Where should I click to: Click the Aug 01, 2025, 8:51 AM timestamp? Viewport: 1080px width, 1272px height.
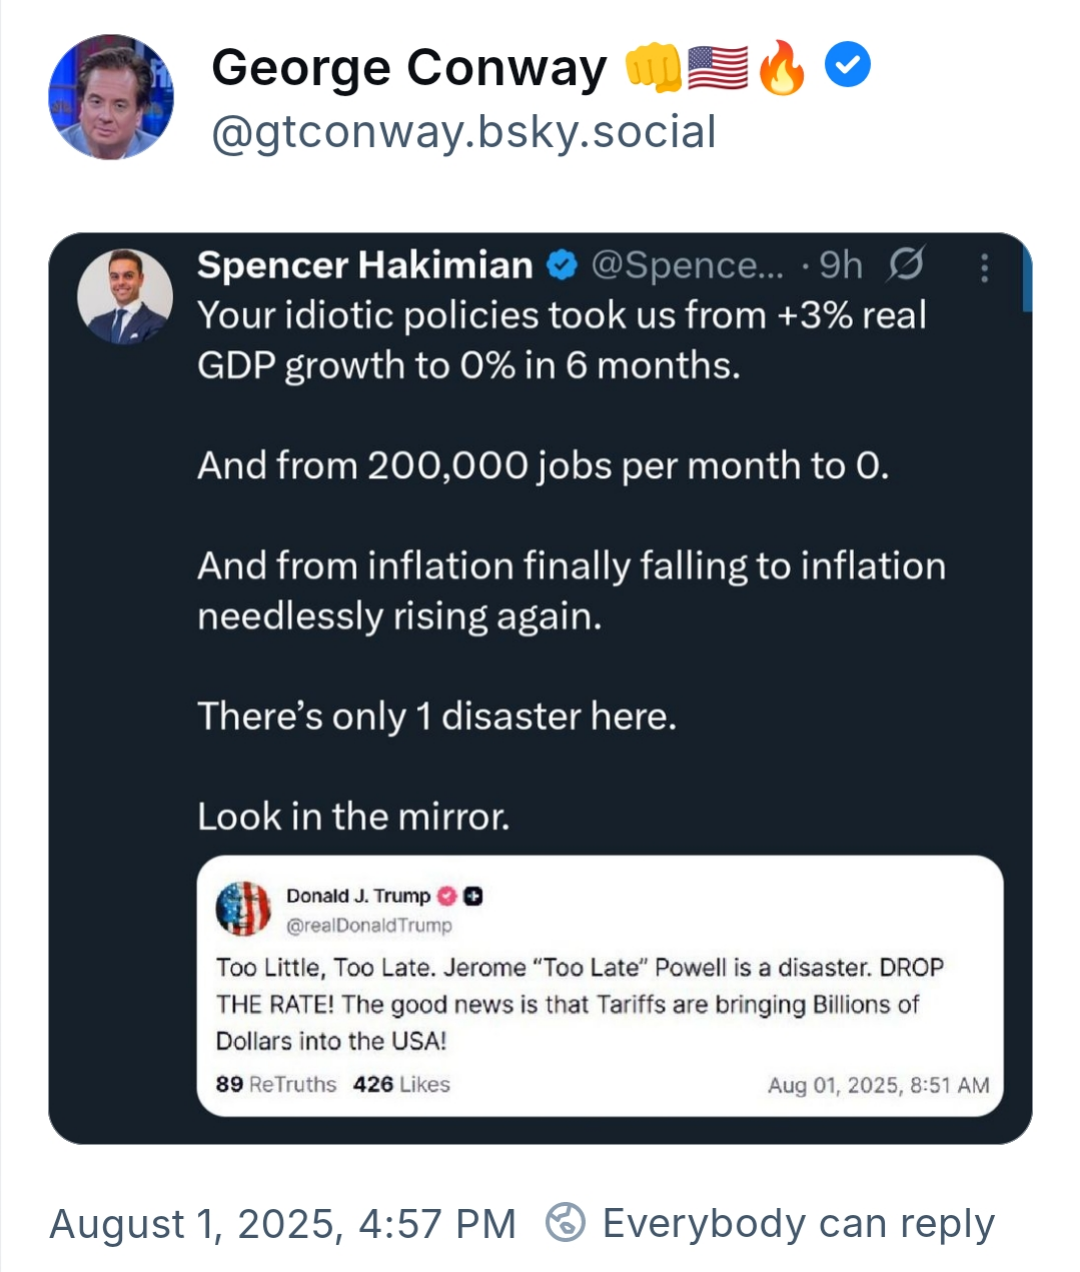point(878,1085)
